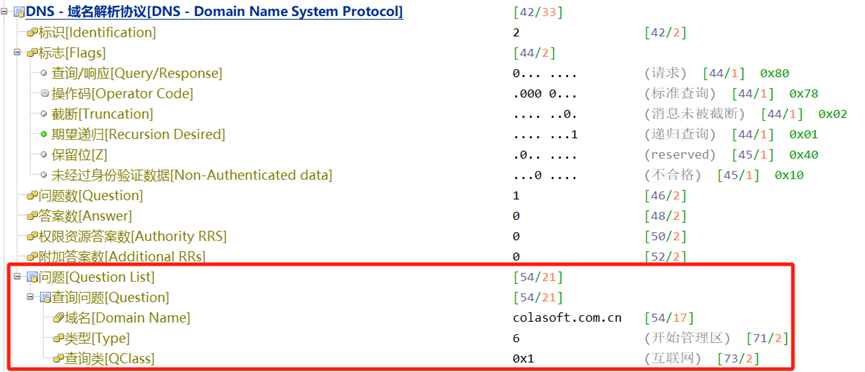This screenshot has width=865, height=372.
Task: Click the DNS protocol header icon
Action: point(19,12)
